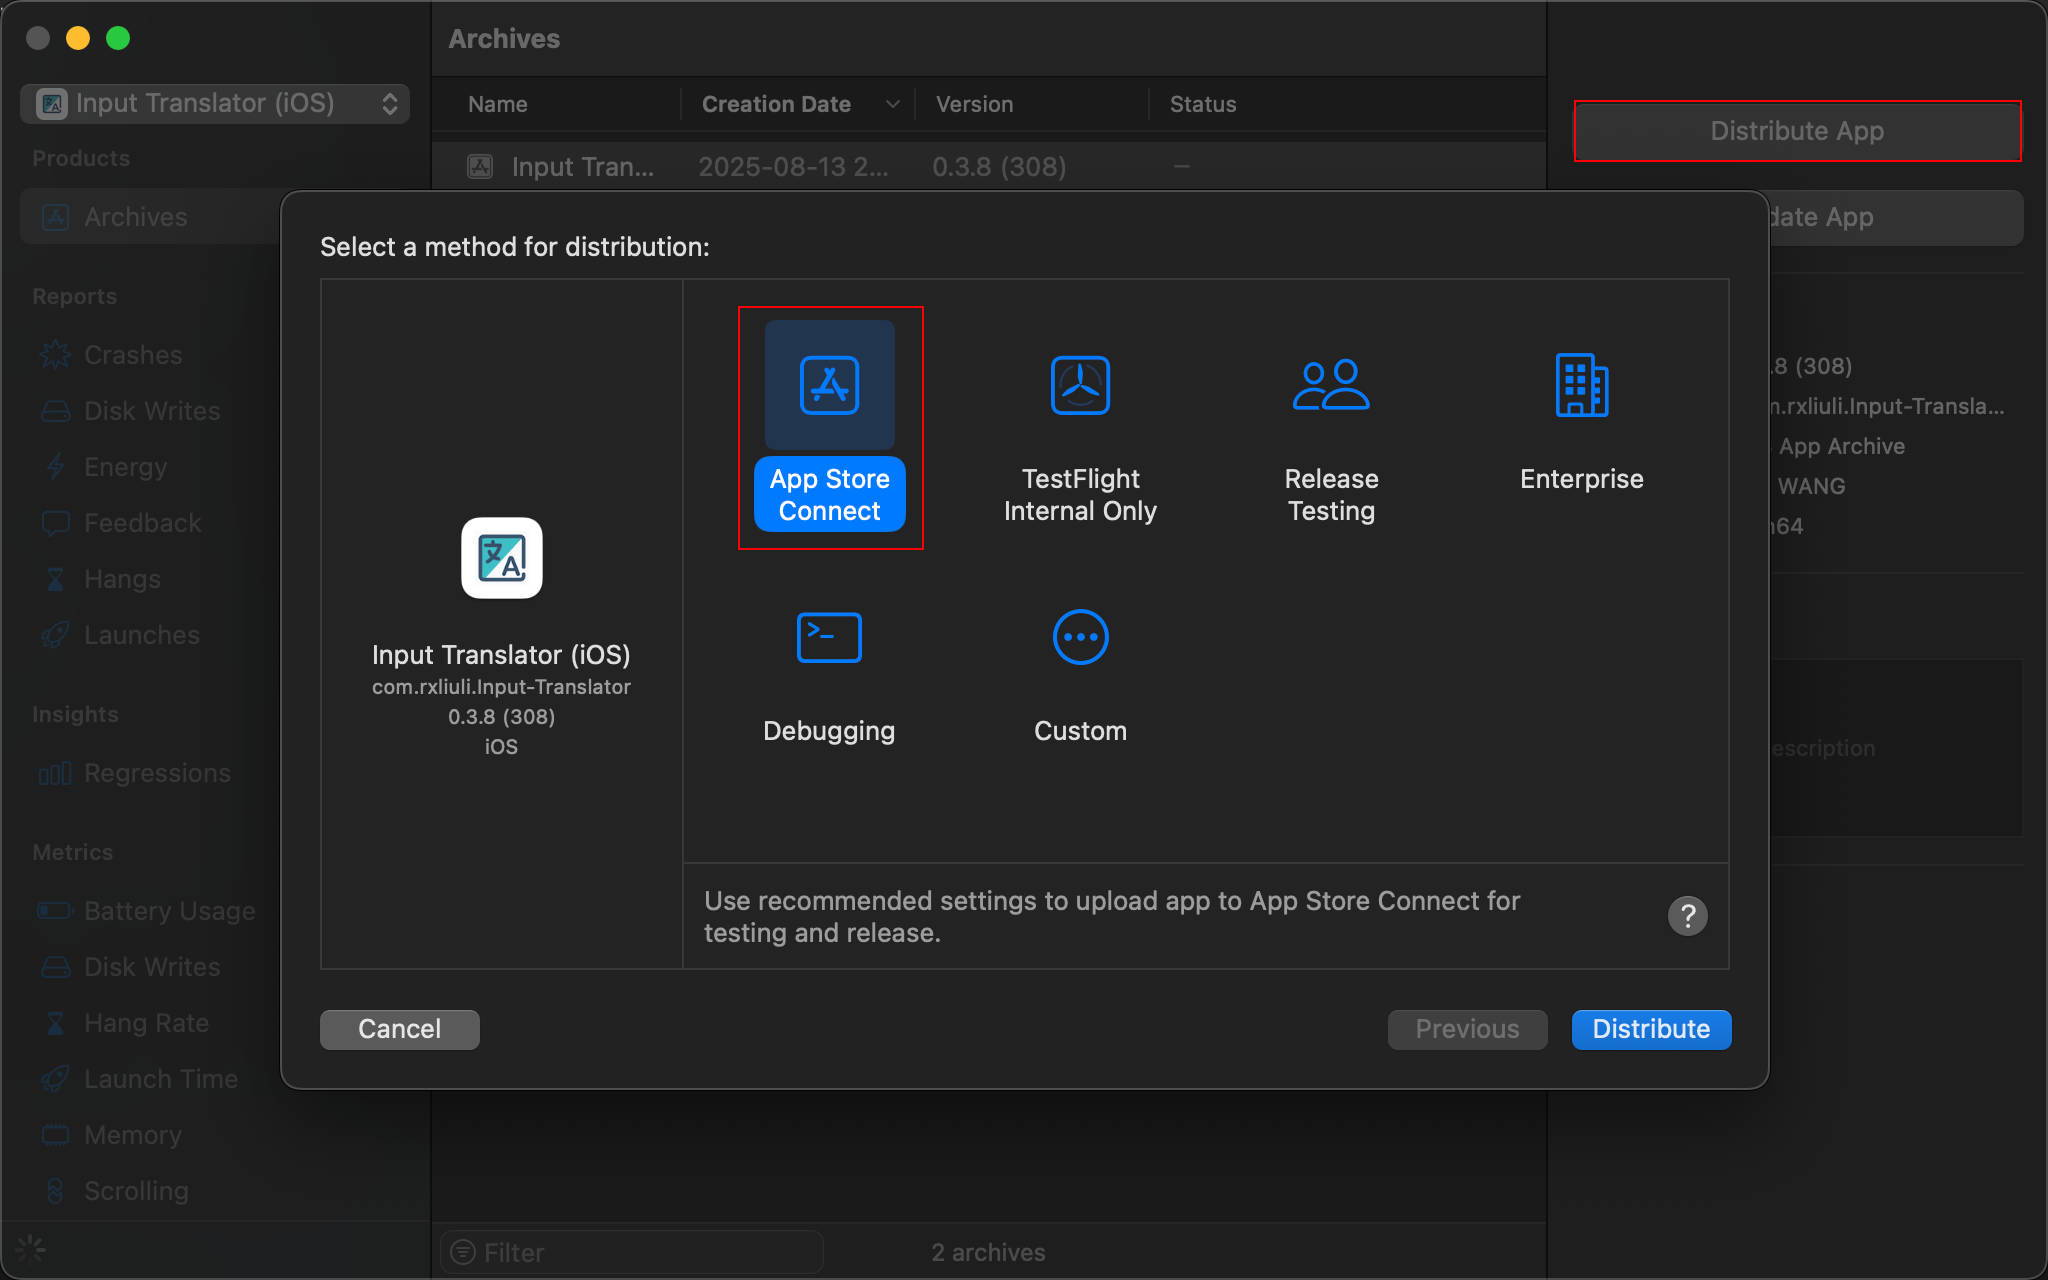Click the Hangs hourglass icon
This screenshot has width=2048, height=1280.
coord(55,579)
